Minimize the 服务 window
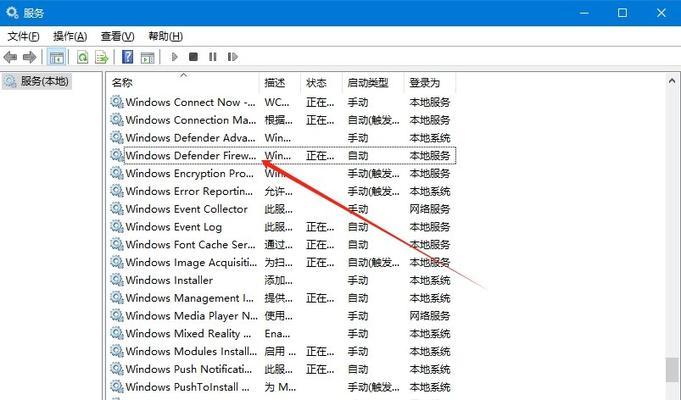681x400 pixels. pyautogui.click(x=584, y=13)
